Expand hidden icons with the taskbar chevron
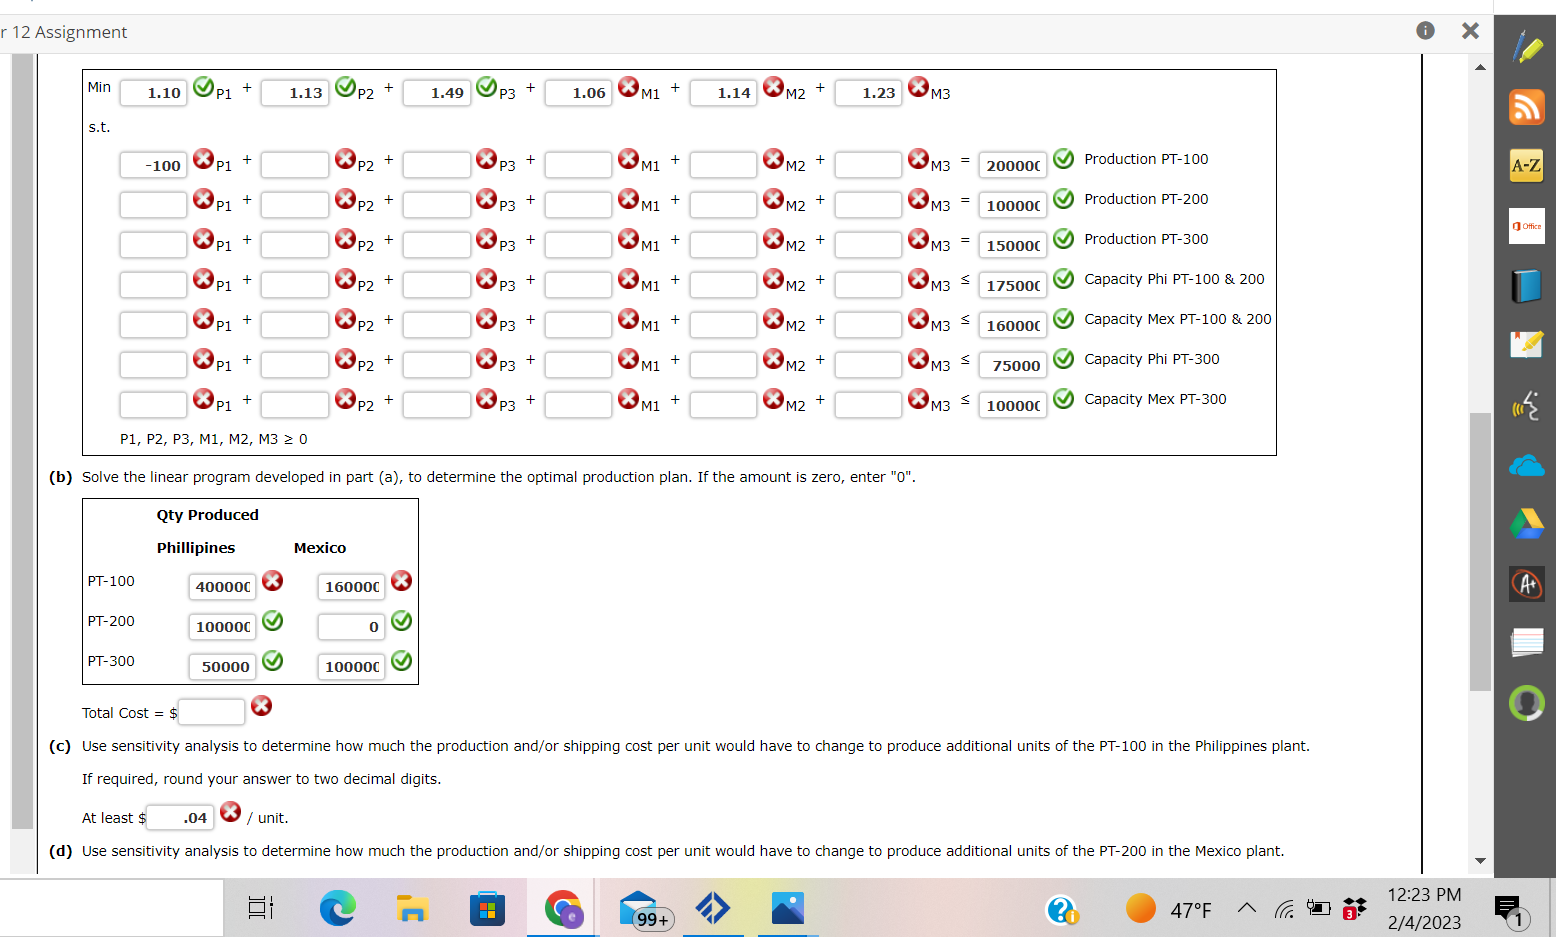 pos(1247,908)
